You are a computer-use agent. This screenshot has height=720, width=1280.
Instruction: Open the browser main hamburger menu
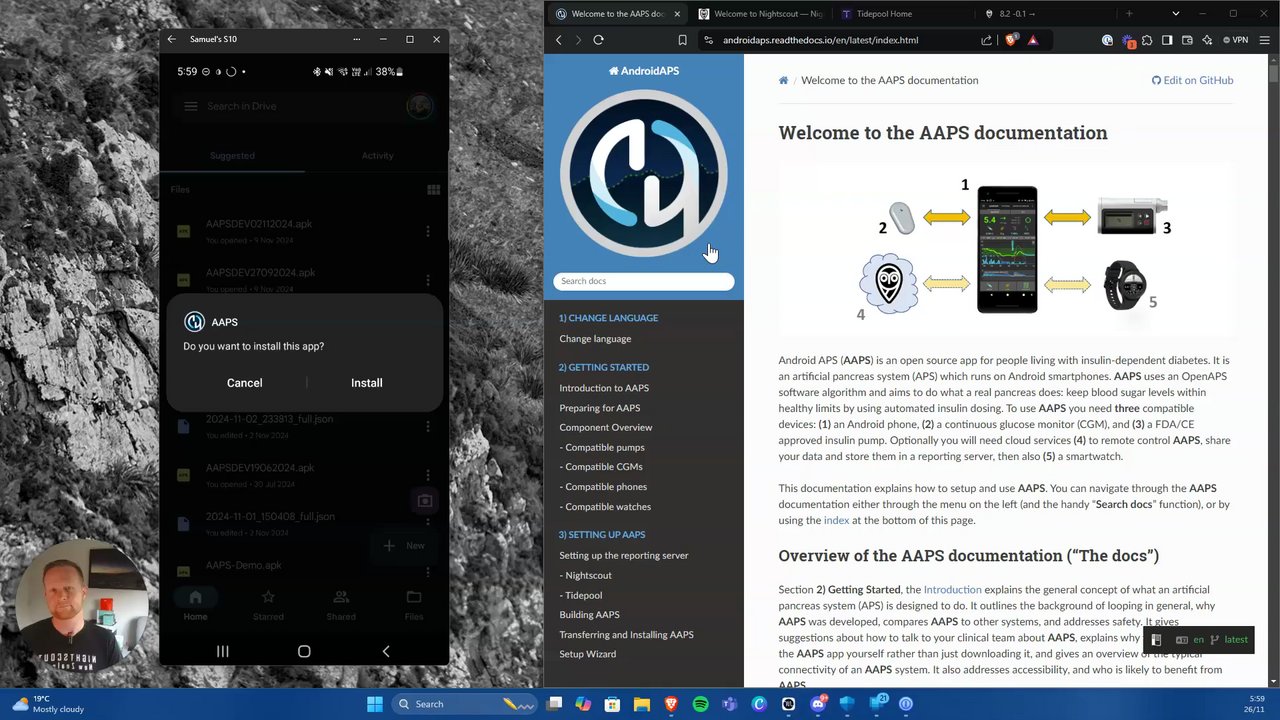coord(1264,40)
